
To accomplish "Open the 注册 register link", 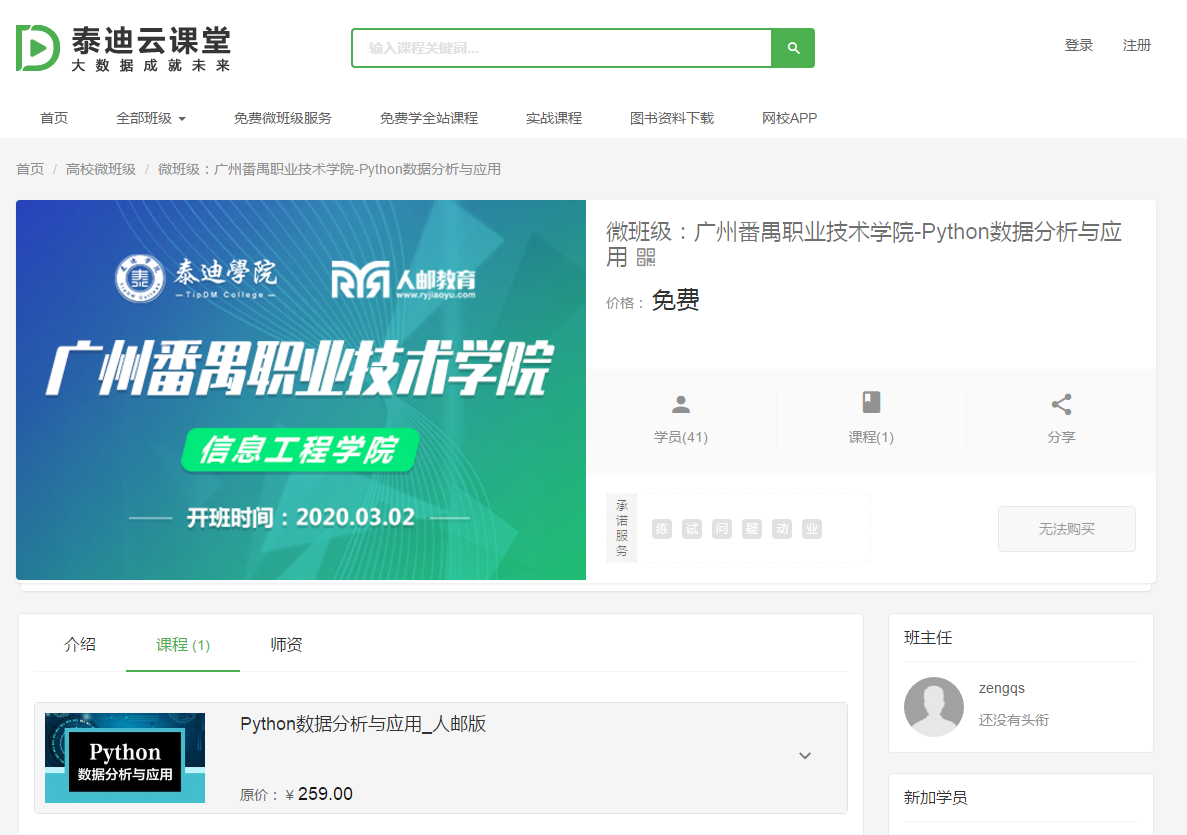I will pos(1136,45).
